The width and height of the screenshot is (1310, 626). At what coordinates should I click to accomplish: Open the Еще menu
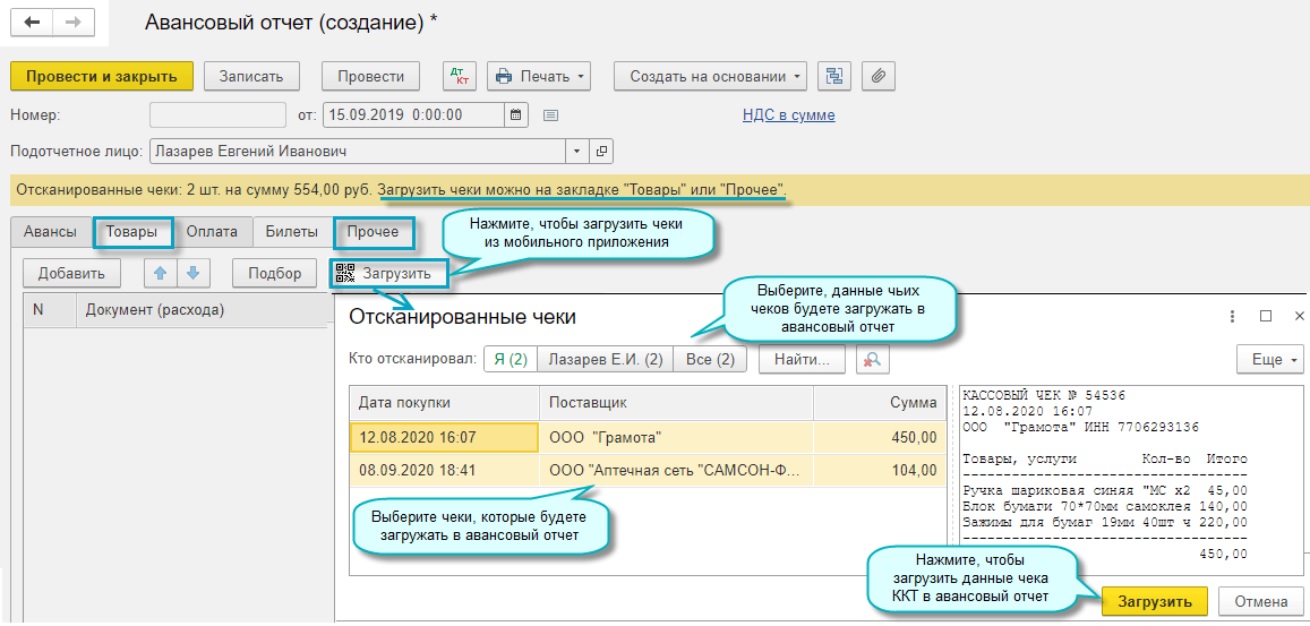(1271, 359)
